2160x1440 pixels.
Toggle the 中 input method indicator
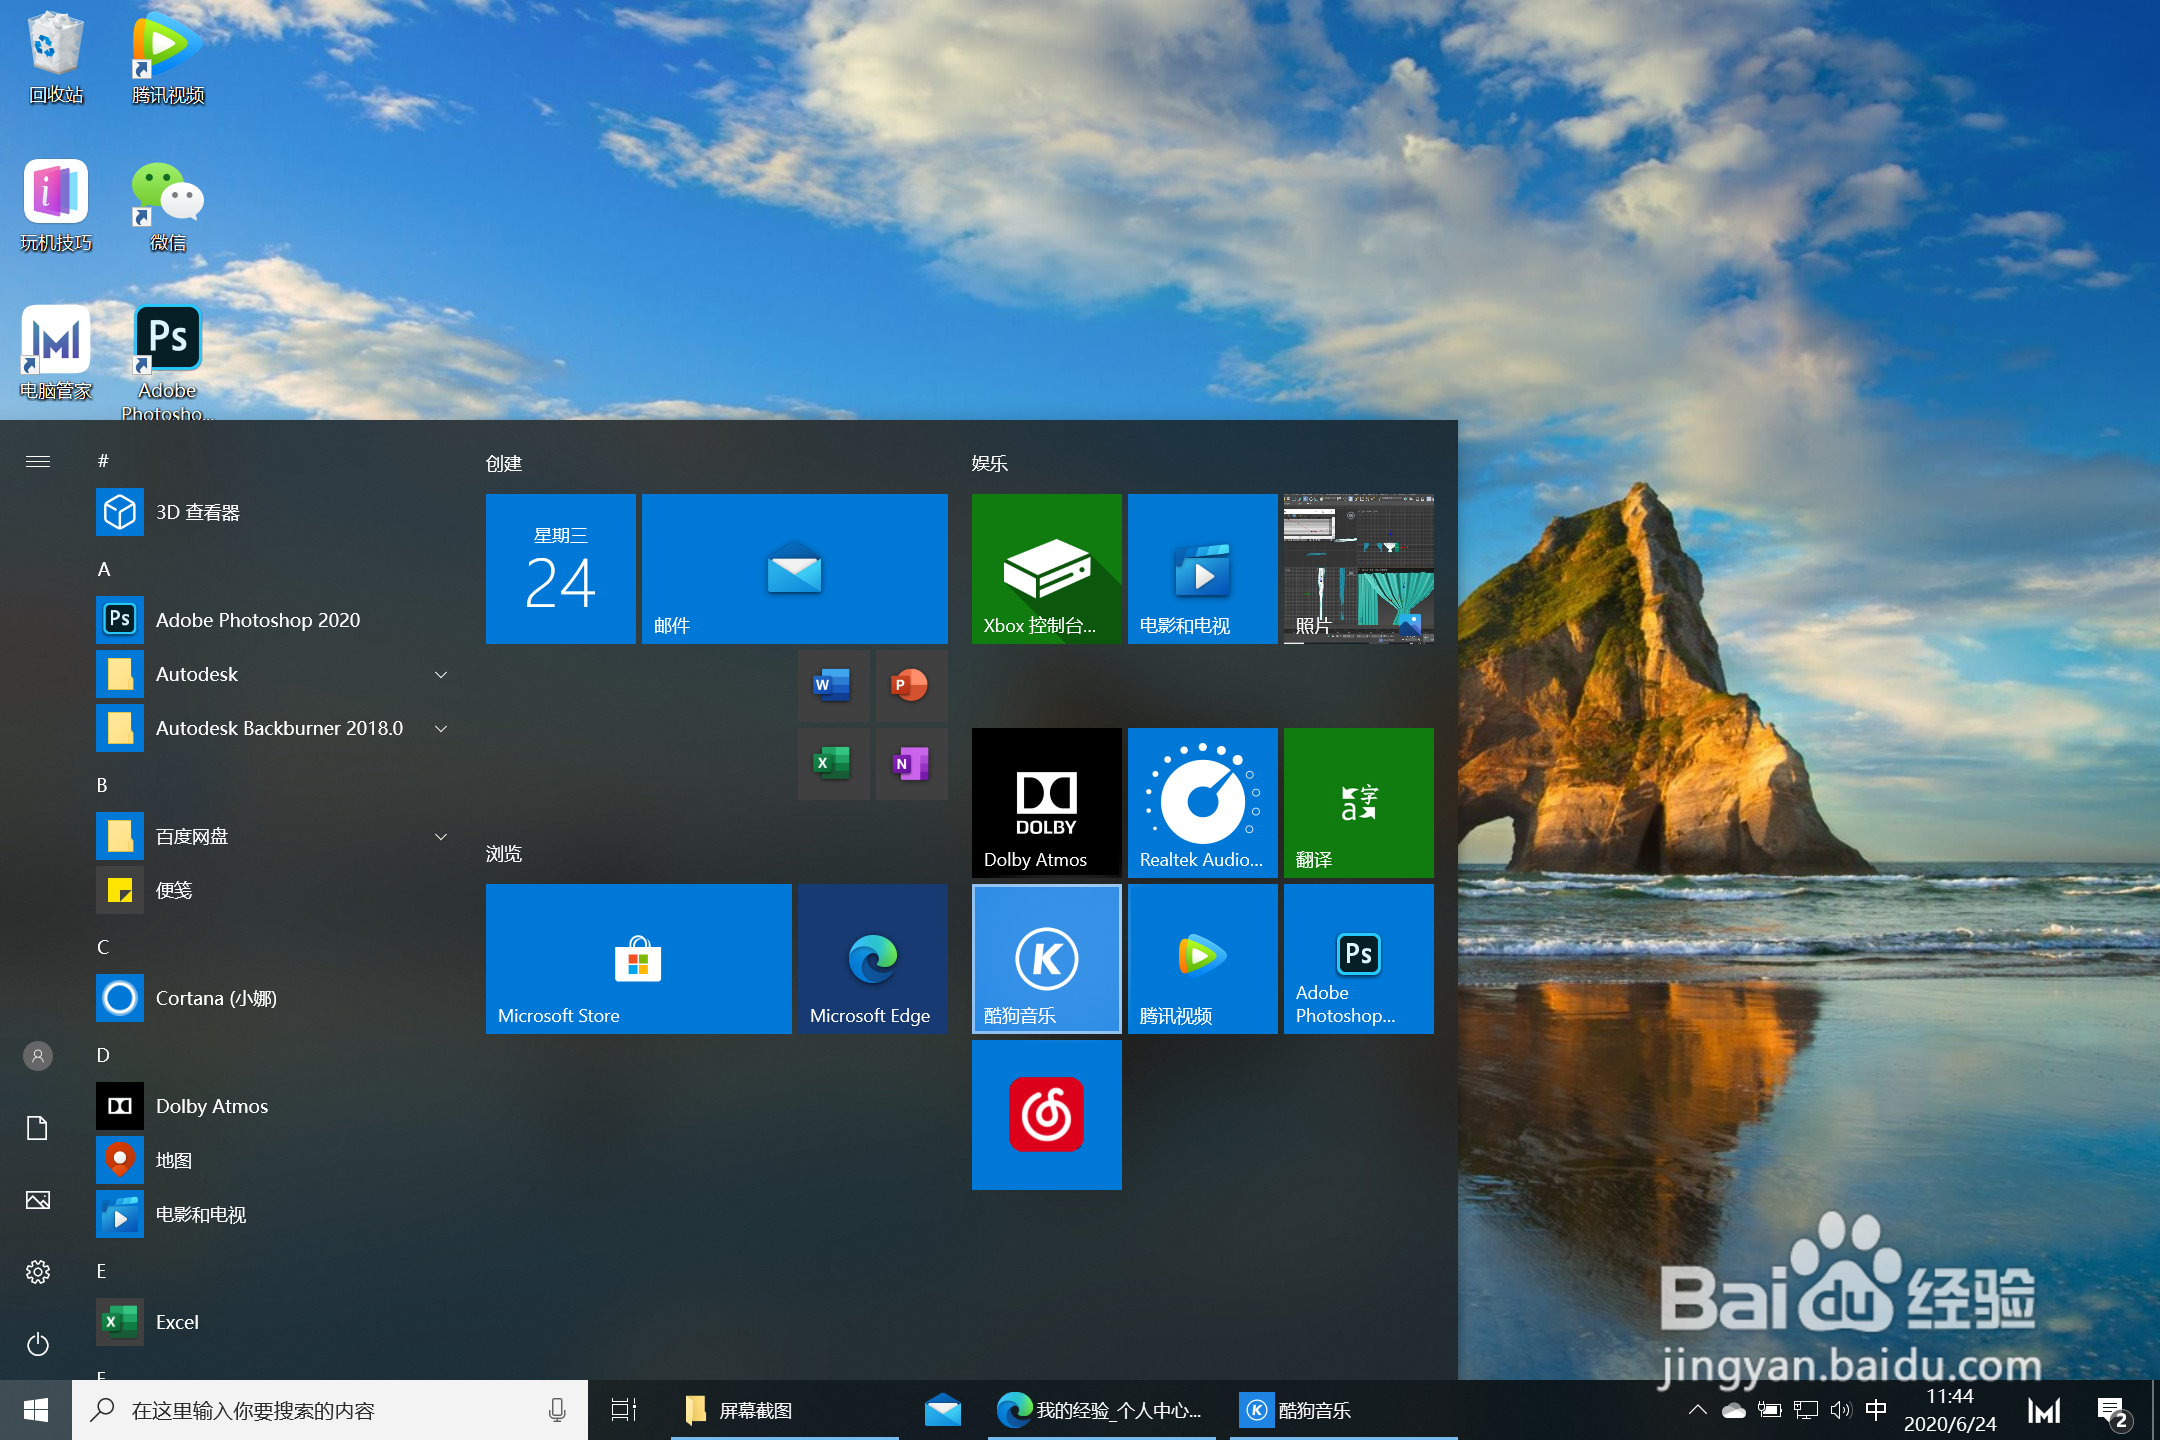coord(1876,1410)
